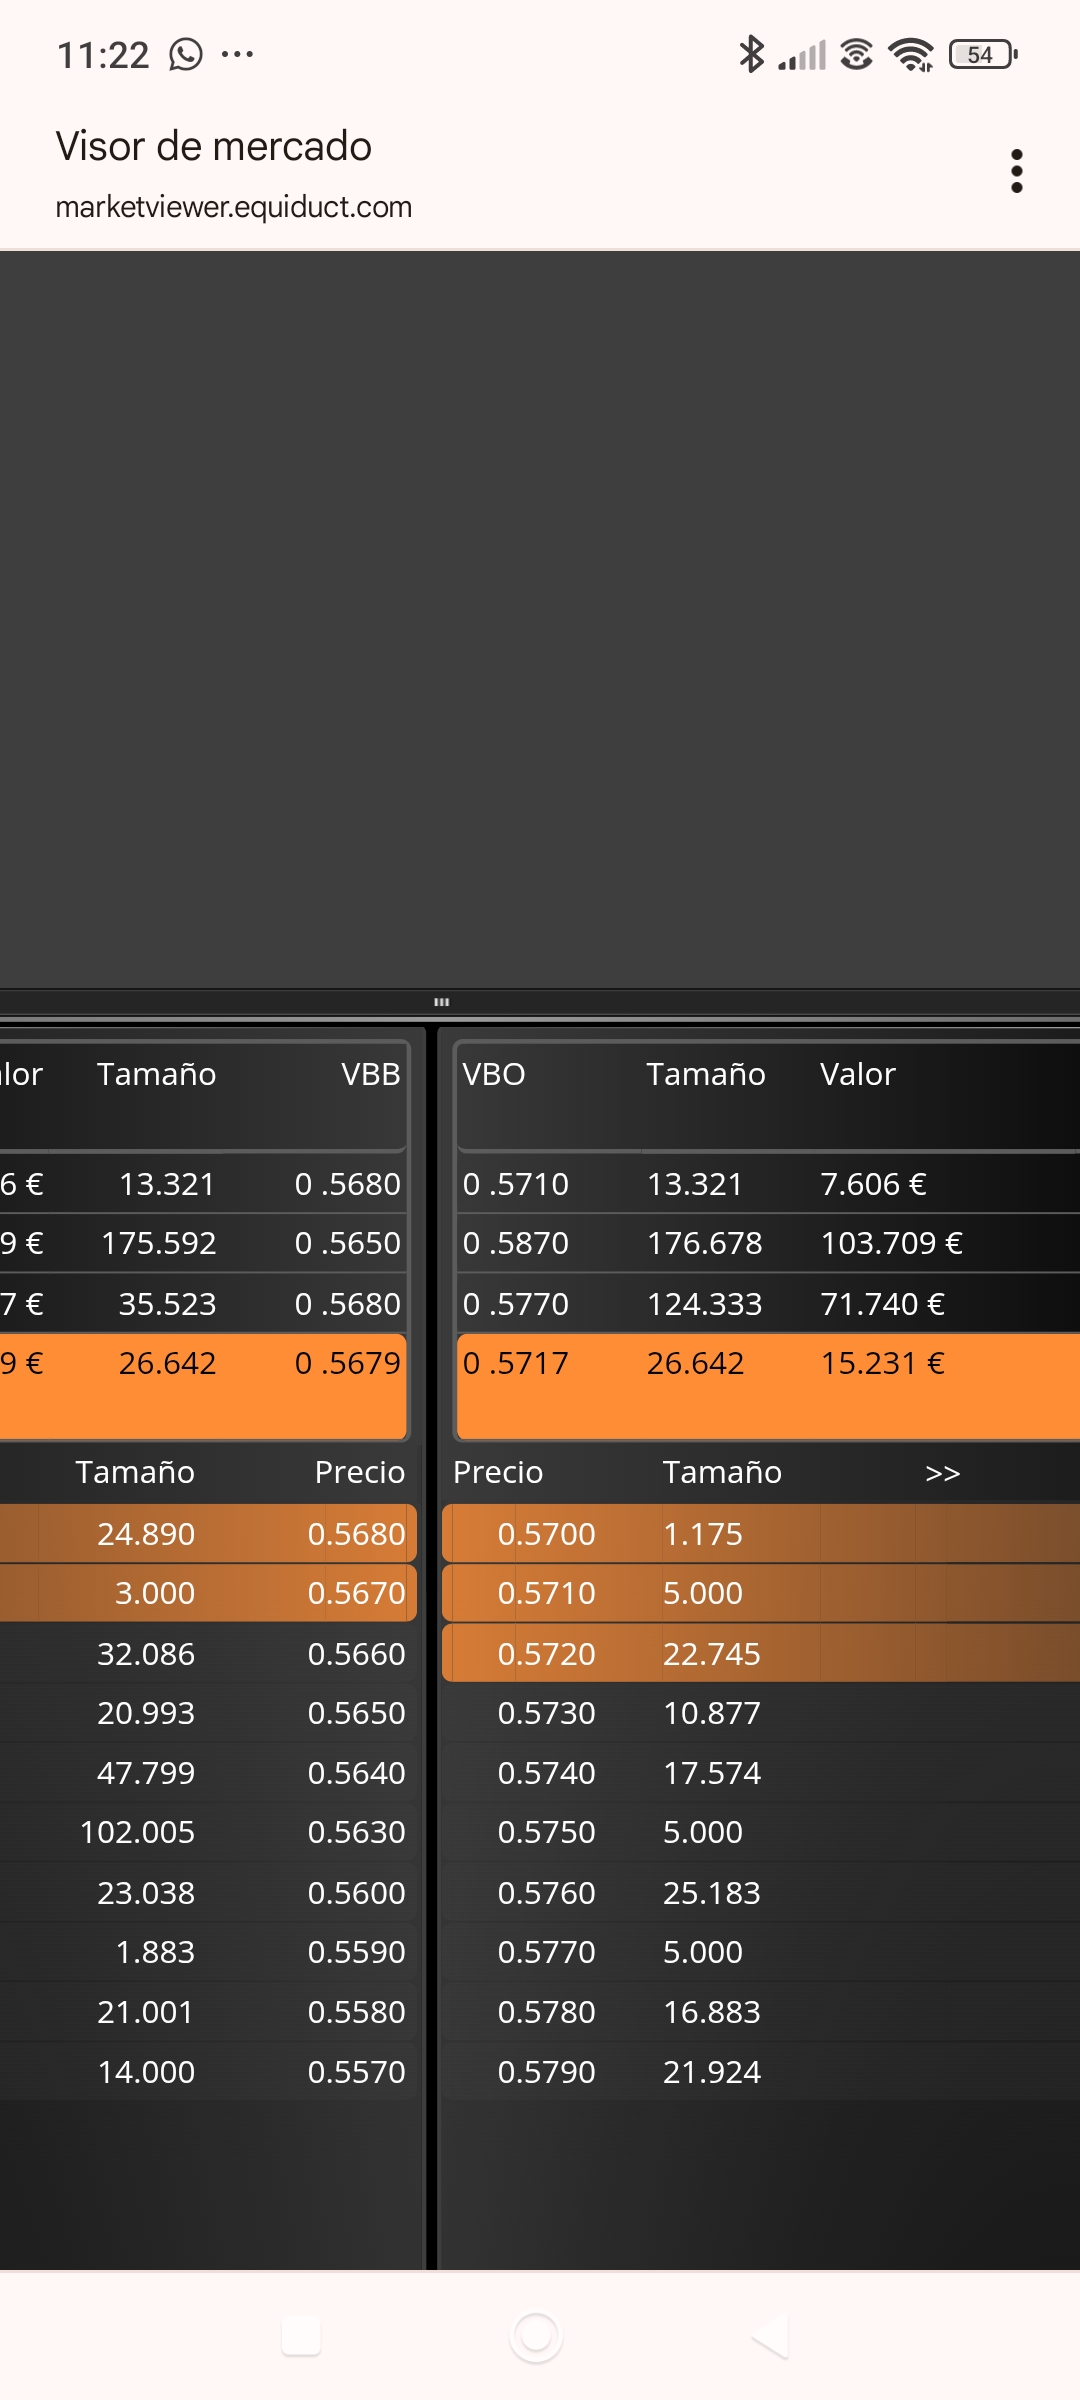Select ask price level 0.5700

click(761, 1534)
